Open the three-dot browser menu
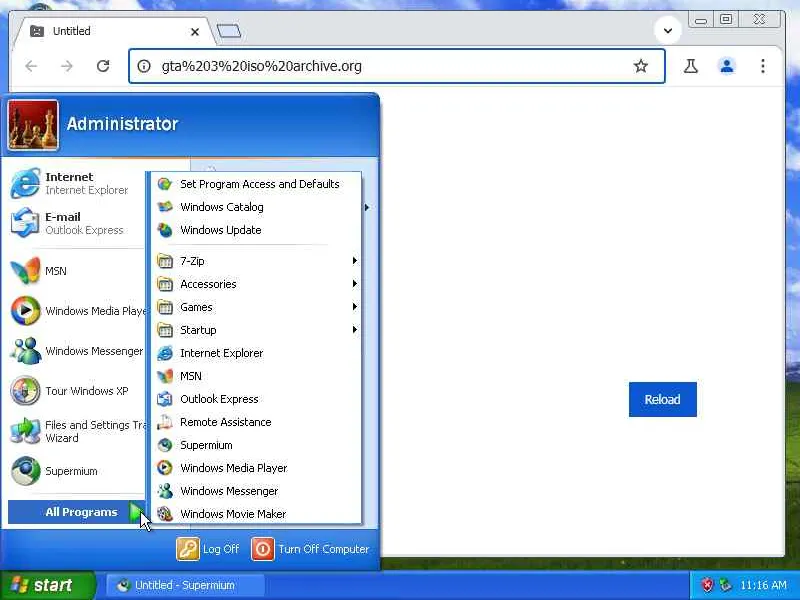 pos(763,66)
